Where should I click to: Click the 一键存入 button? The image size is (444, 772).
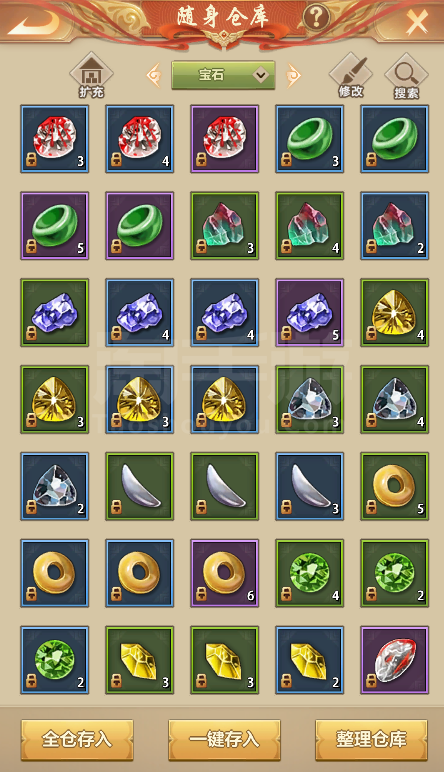(224, 740)
